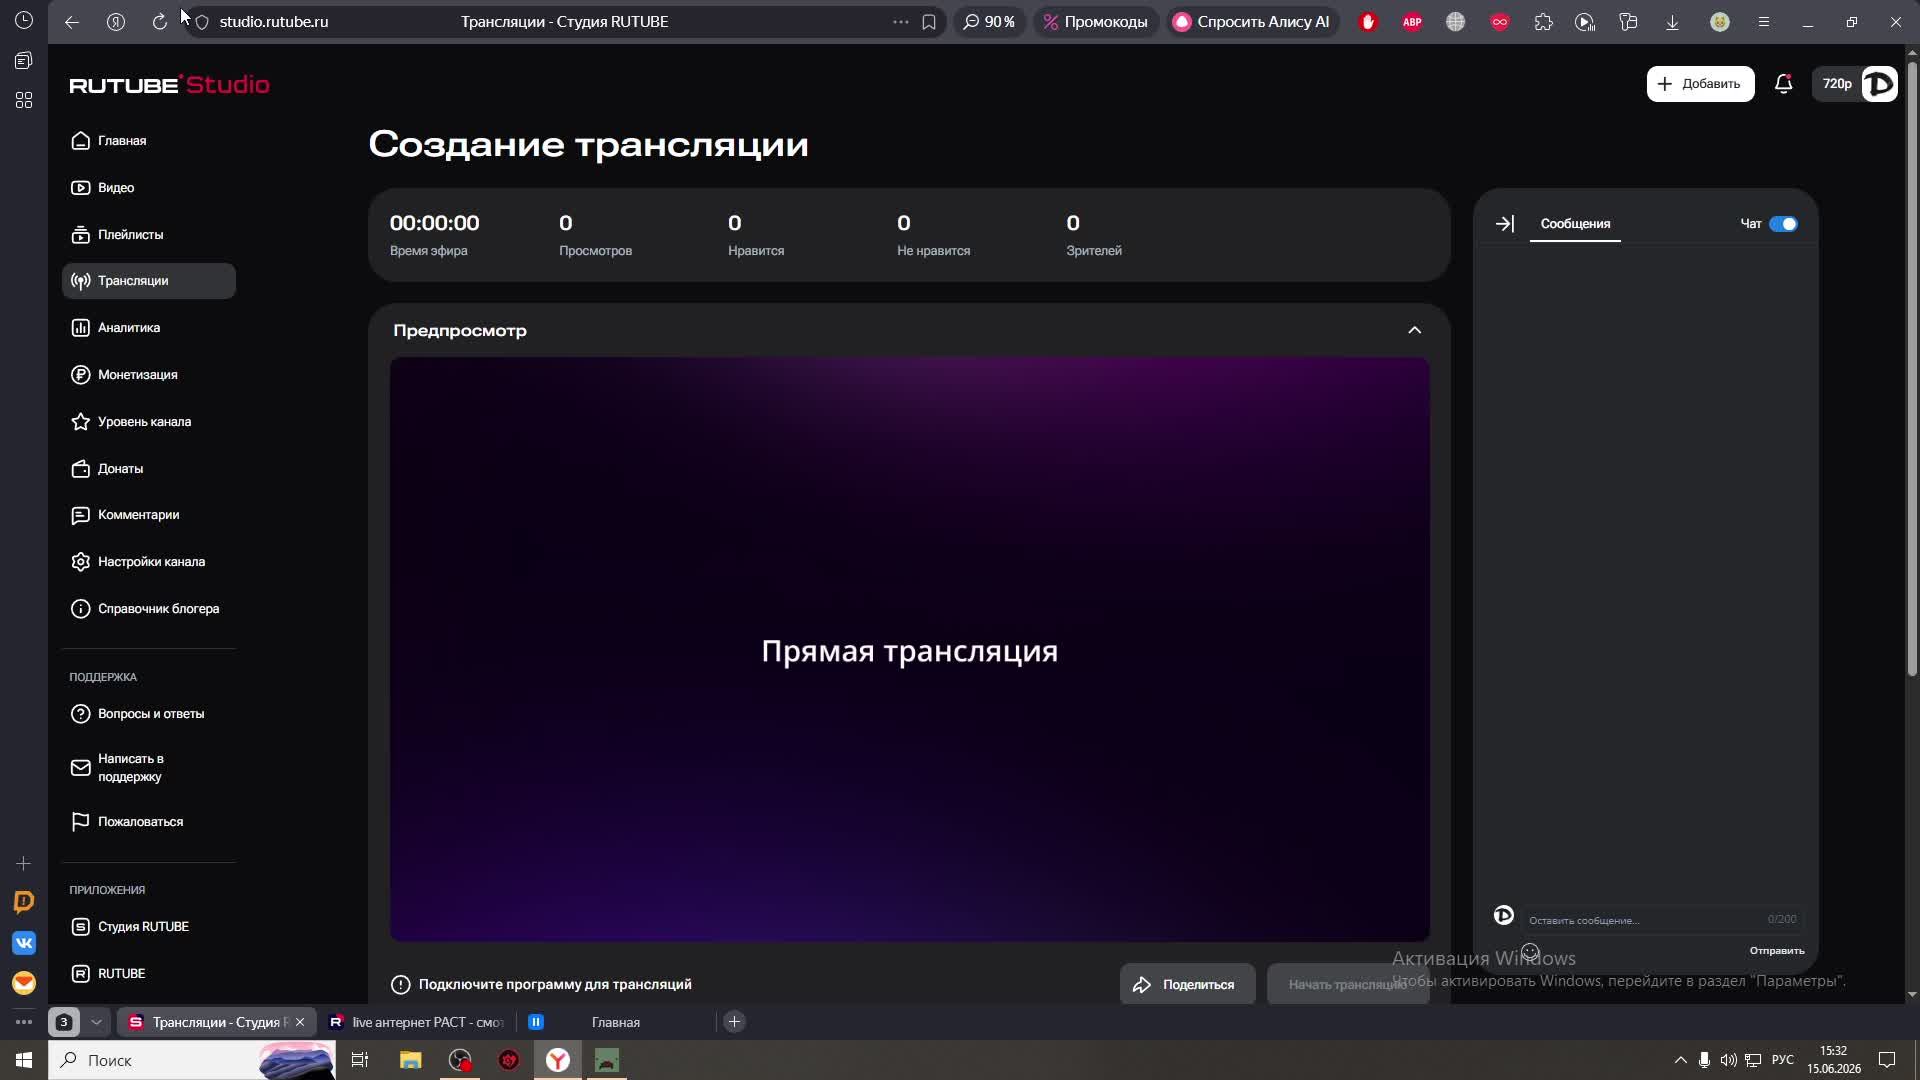The height and width of the screenshot is (1080, 1920).
Task: Click the volume icon in system tray
Action: pos(1728,1060)
